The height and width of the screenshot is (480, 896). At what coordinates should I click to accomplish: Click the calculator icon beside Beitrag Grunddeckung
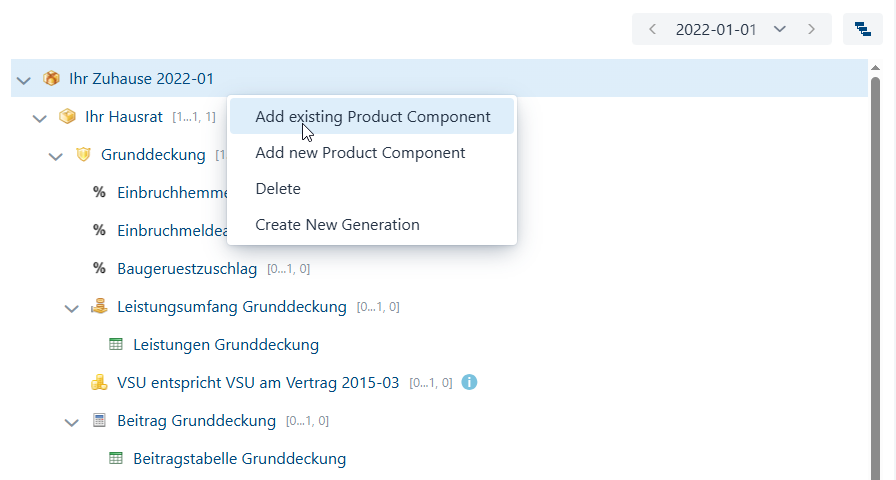tap(99, 421)
